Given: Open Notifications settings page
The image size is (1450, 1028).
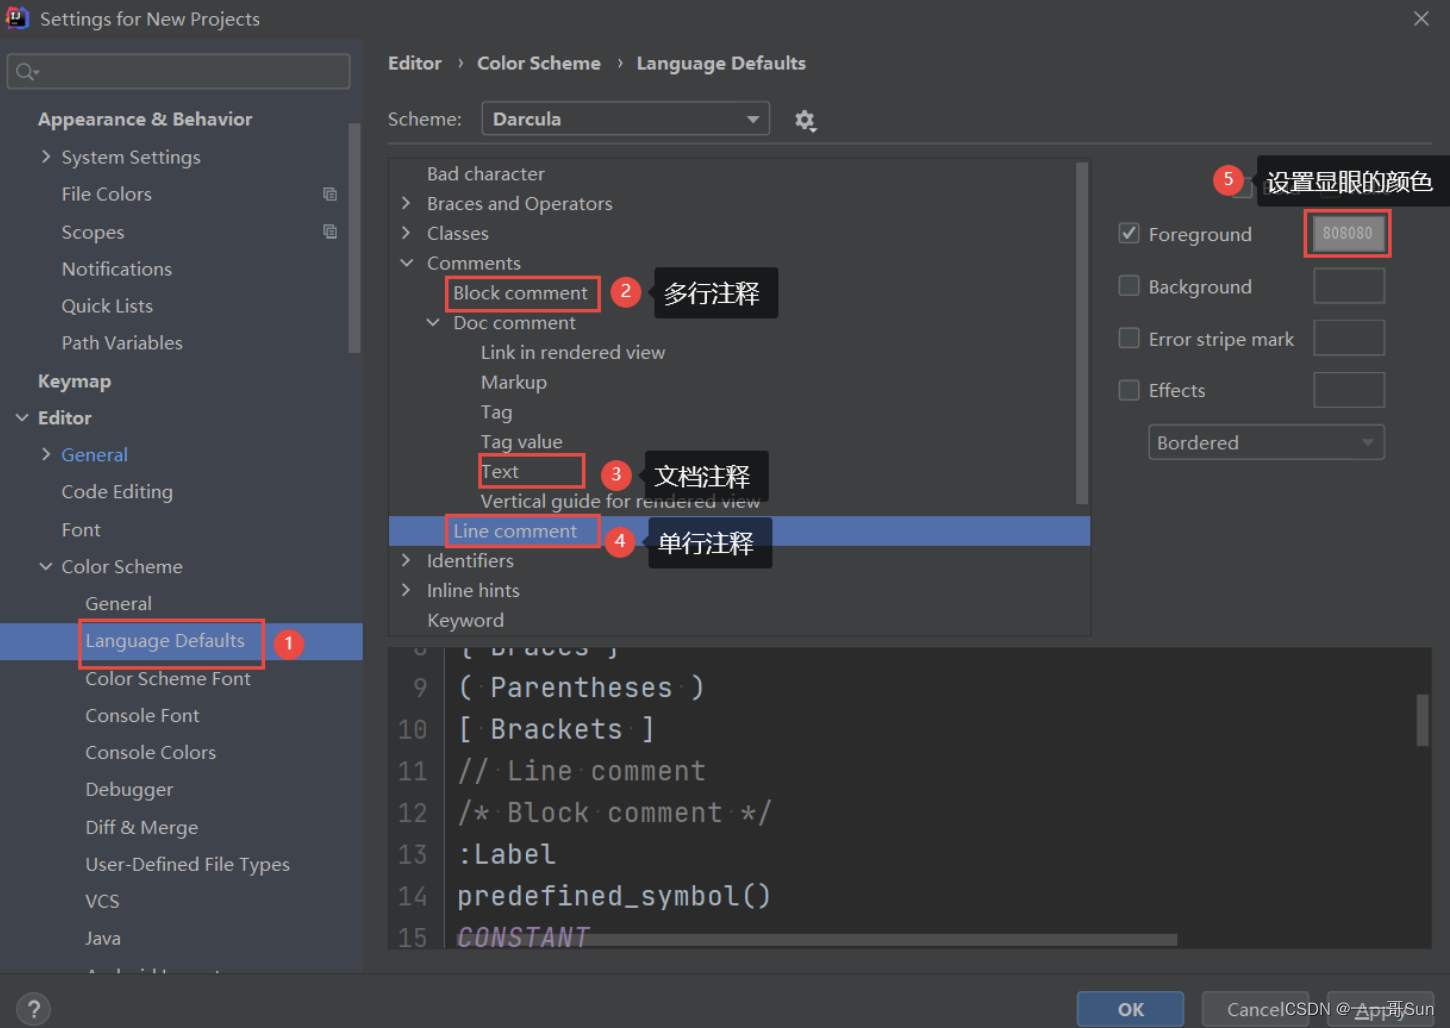Looking at the screenshot, I should 117,269.
